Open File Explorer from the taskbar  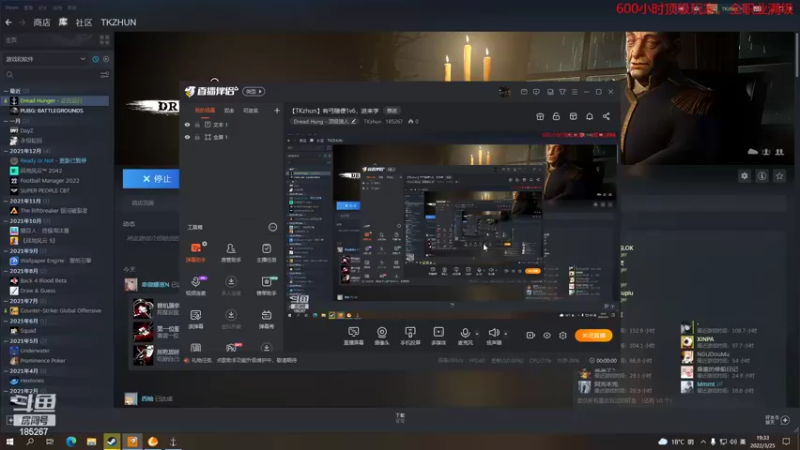pyautogui.click(x=91, y=441)
